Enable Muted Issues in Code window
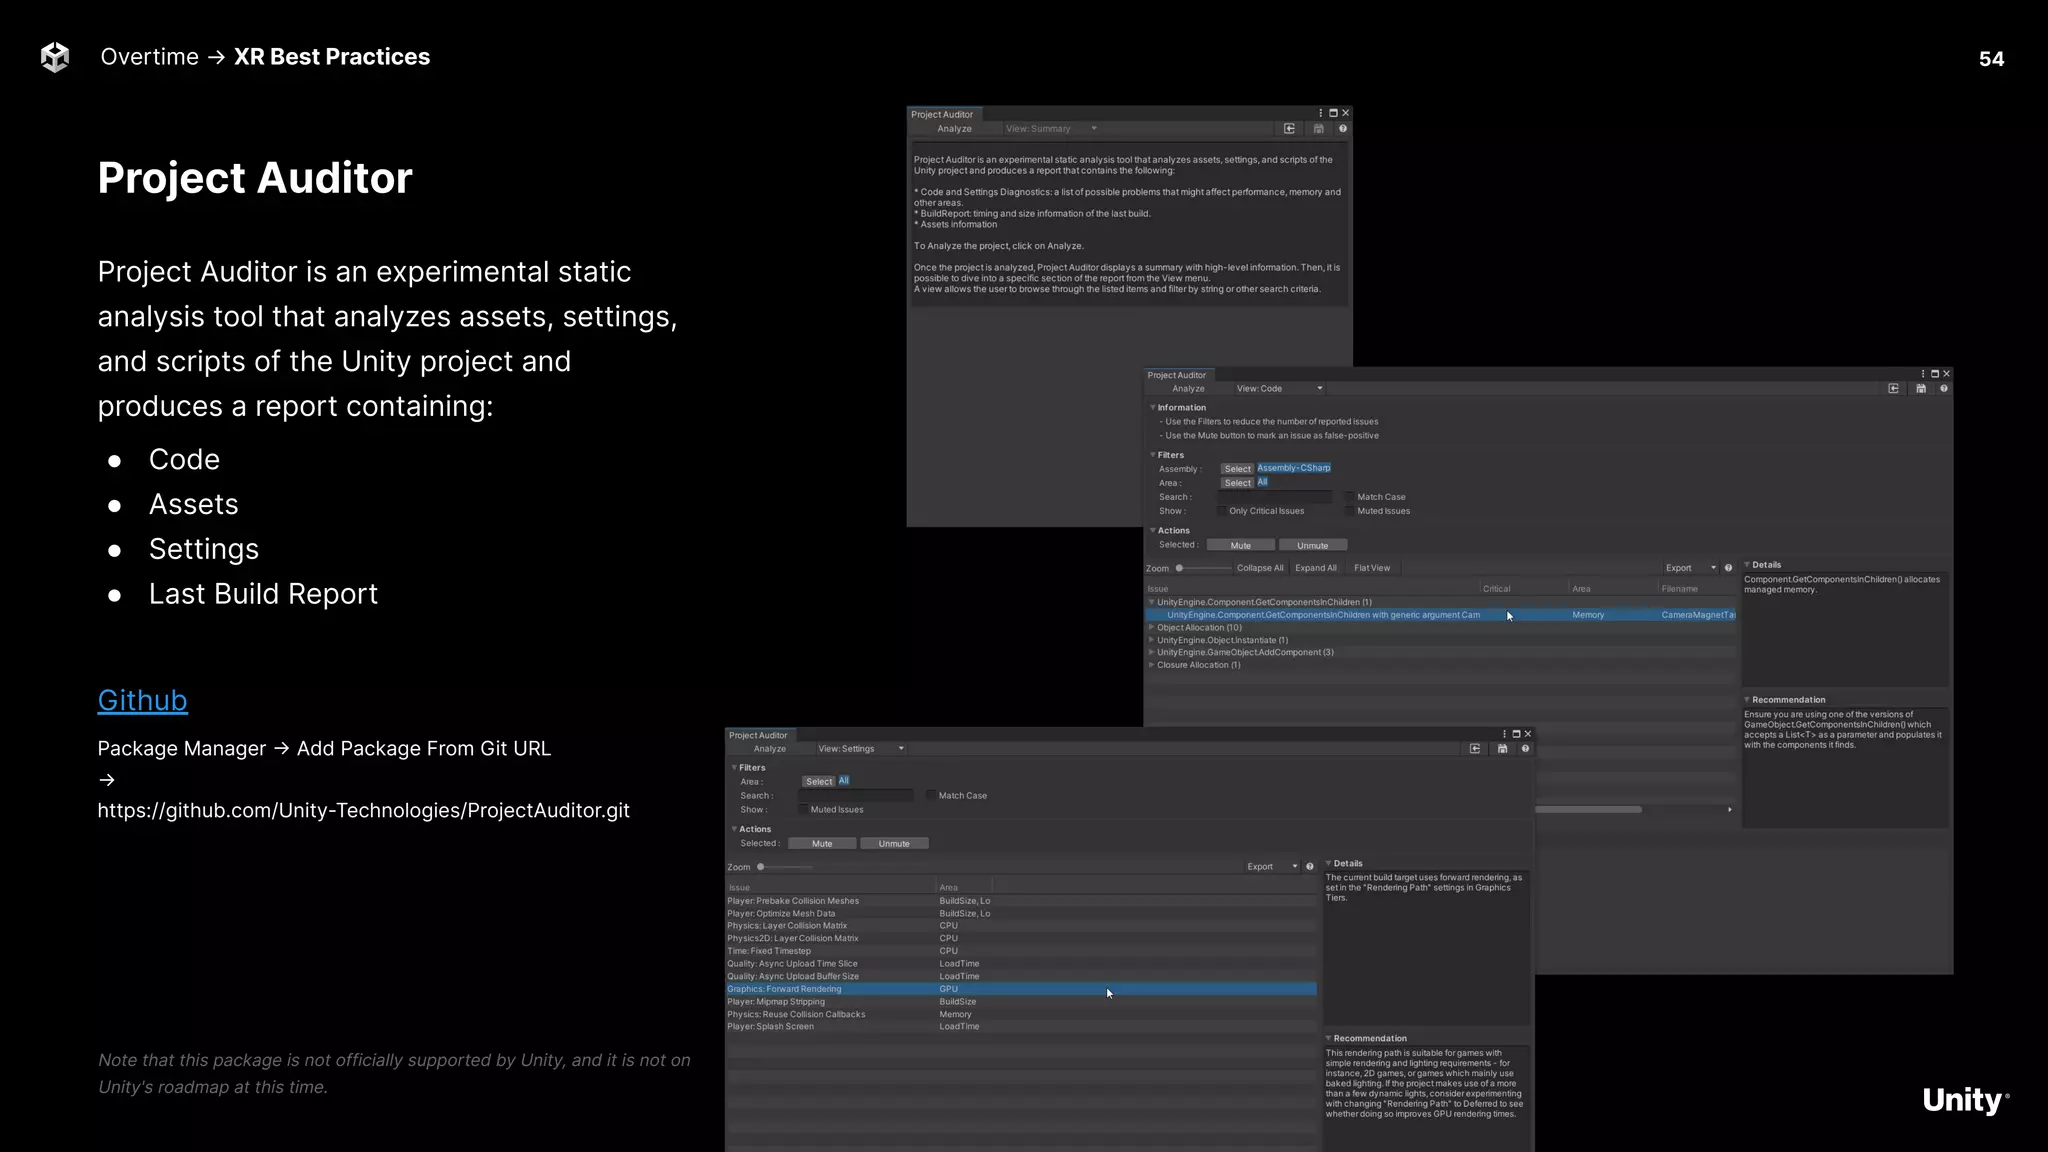This screenshot has height=1152, width=2048. point(1350,511)
